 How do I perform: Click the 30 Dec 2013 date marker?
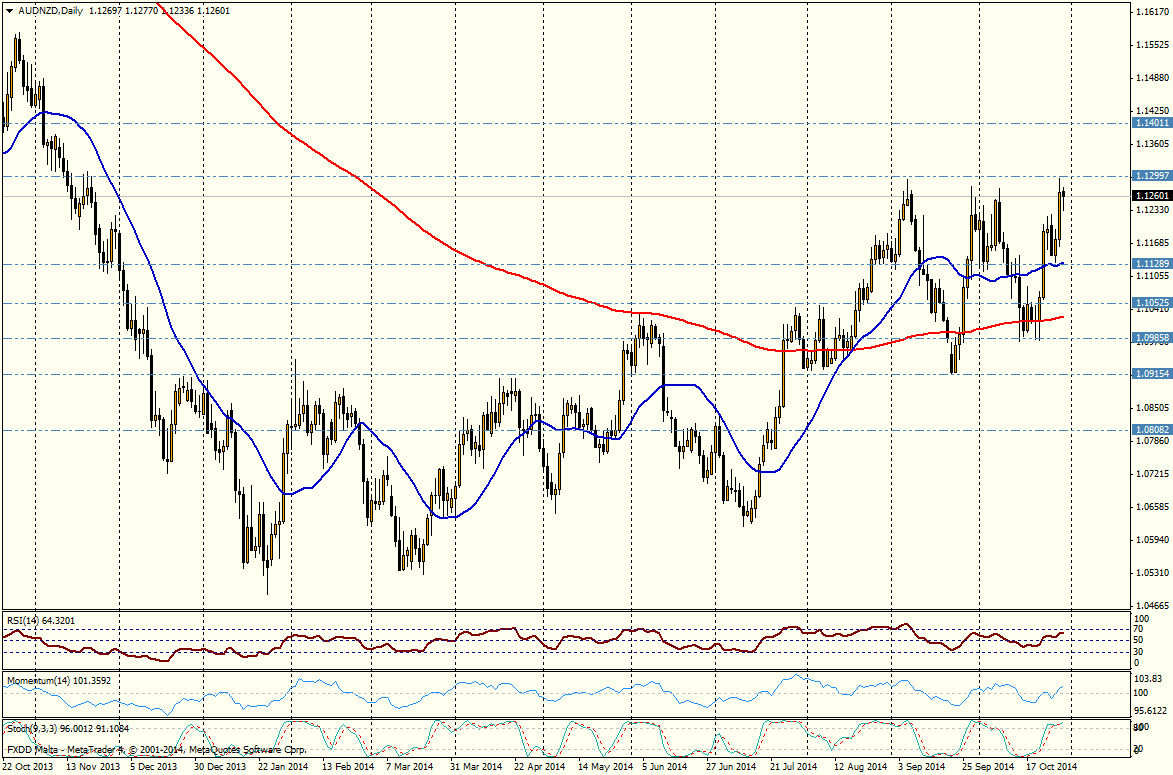(219, 767)
